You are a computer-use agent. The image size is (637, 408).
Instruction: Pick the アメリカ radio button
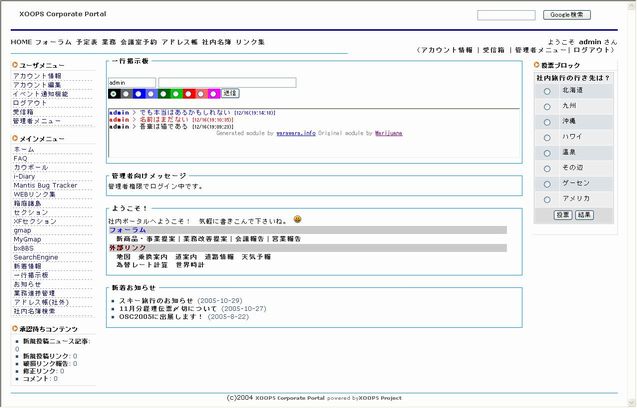tap(547, 200)
